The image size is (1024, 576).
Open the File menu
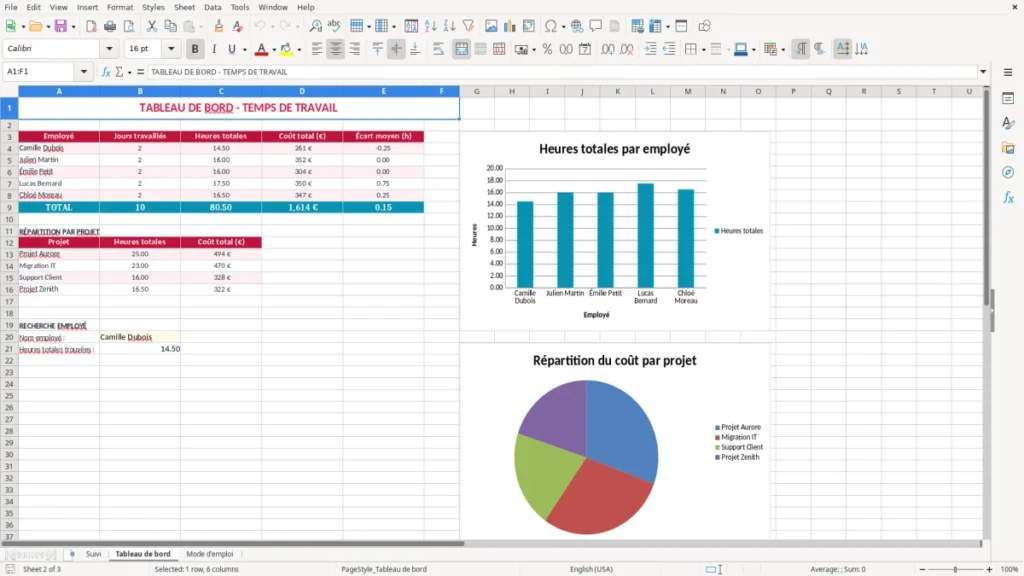pos(11,7)
